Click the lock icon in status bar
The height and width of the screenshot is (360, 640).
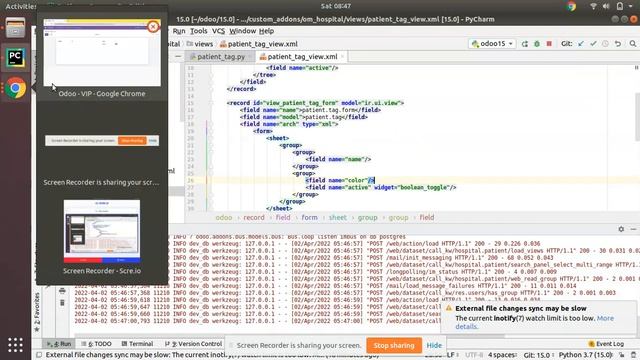(x=622, y=355)
